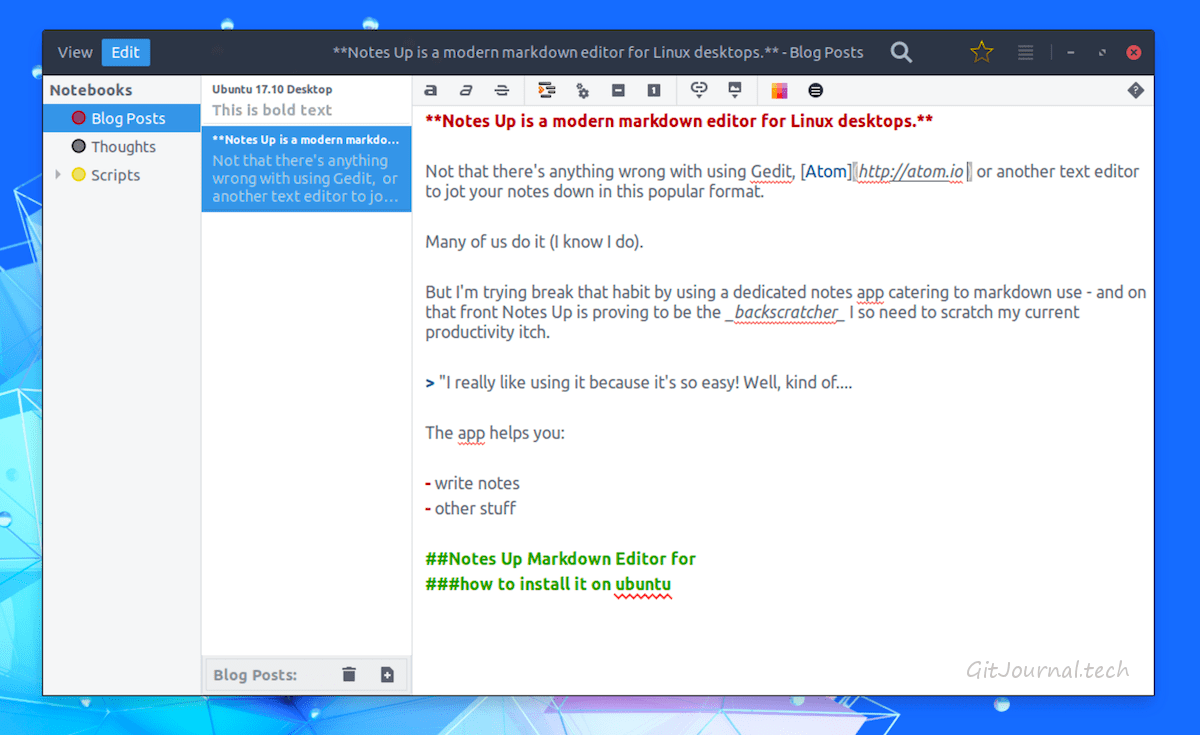Image resolution: width=1200 pixels, height=735 pixels.
Task: Click the 'This is bold text' note preview
Action: [x=272, y=110]
